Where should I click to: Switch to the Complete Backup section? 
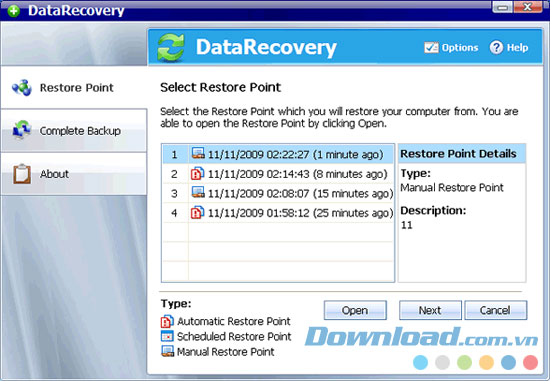pos(74,131)
